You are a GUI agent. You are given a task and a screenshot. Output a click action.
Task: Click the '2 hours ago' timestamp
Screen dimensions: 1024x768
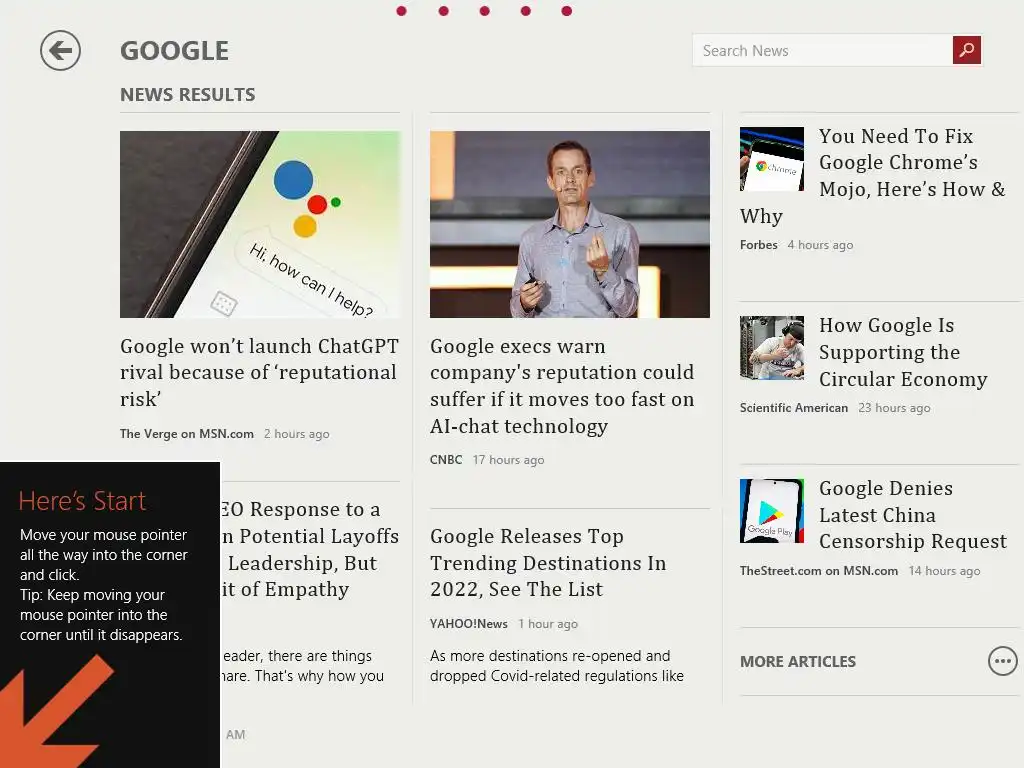[x=296, y=434]
